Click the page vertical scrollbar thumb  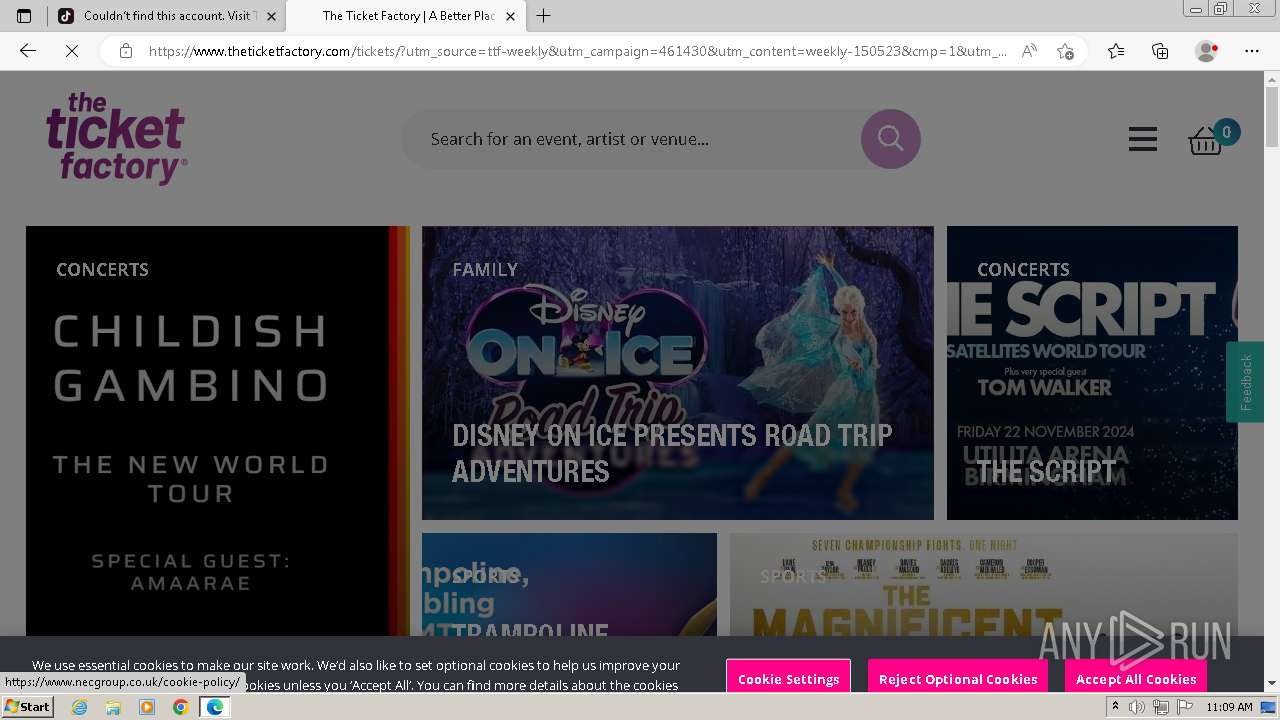click(x=1272, y=118)
